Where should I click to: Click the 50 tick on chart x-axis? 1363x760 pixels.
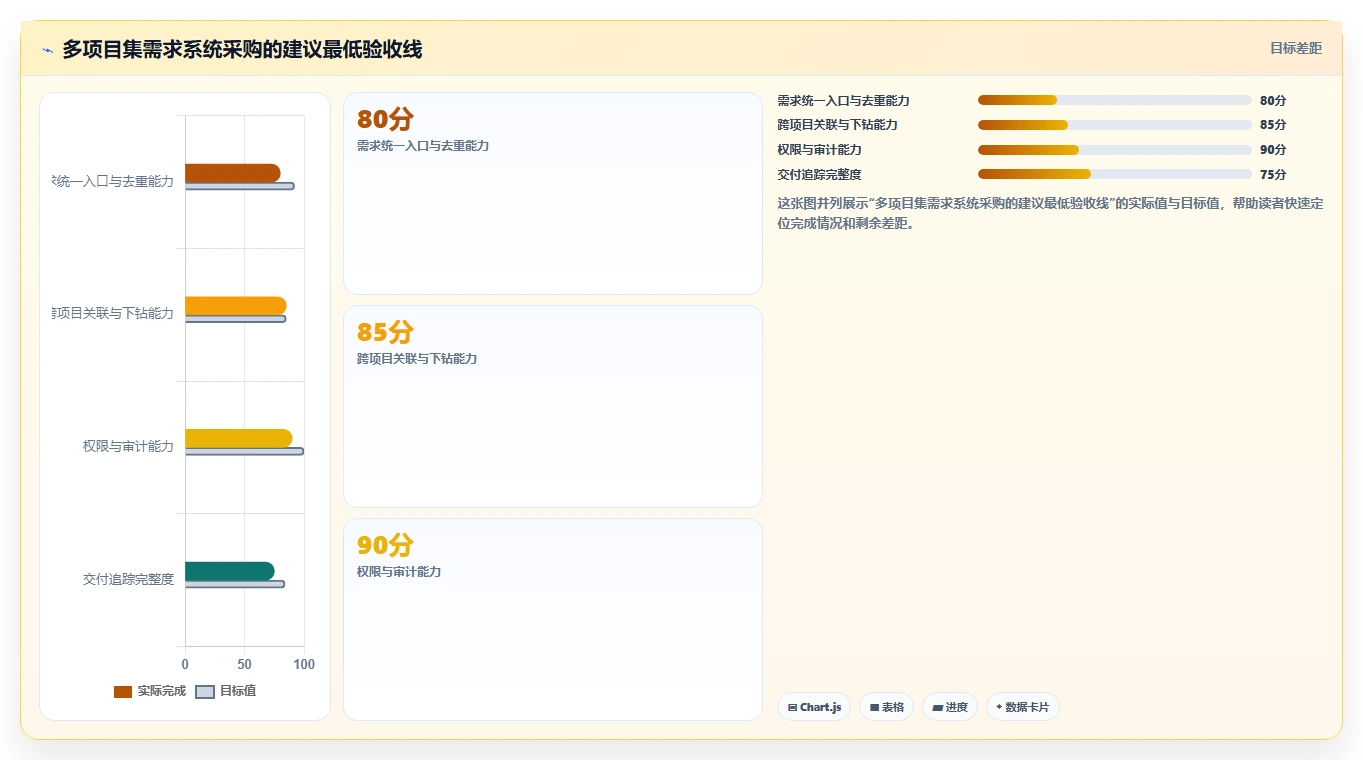pyautogui.click(x=245, y=664)
